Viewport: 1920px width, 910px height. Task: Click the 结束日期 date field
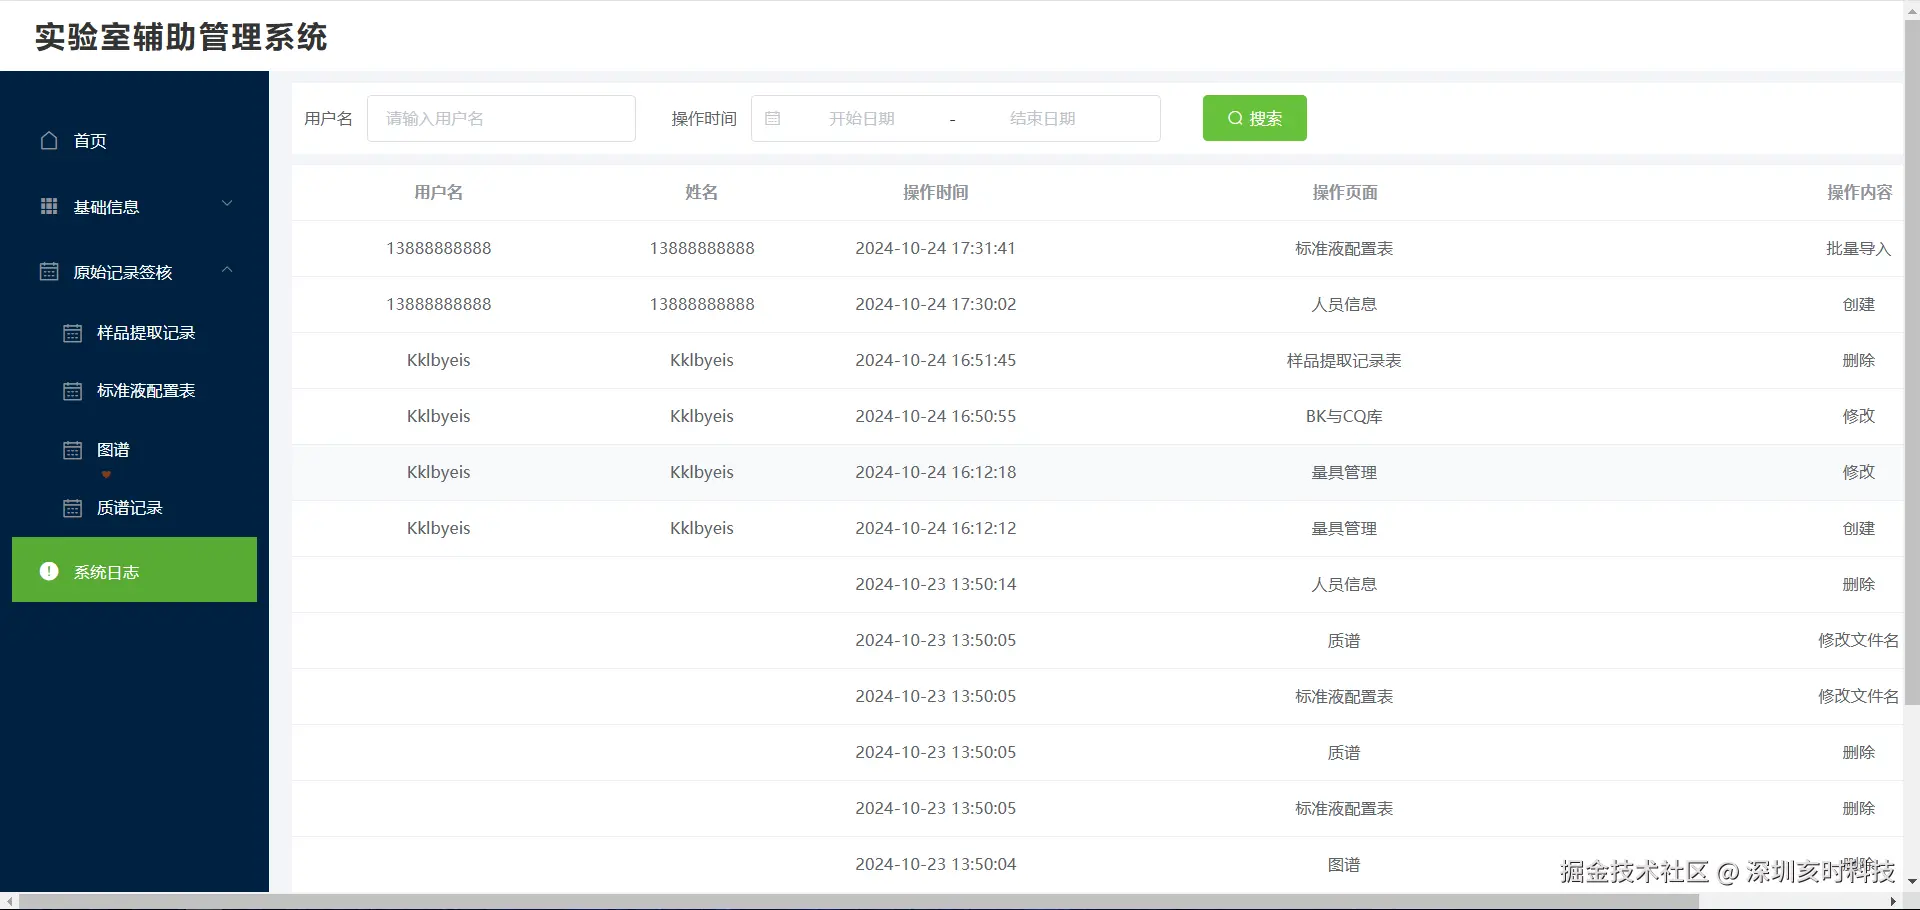click(x=1043, y=118)
